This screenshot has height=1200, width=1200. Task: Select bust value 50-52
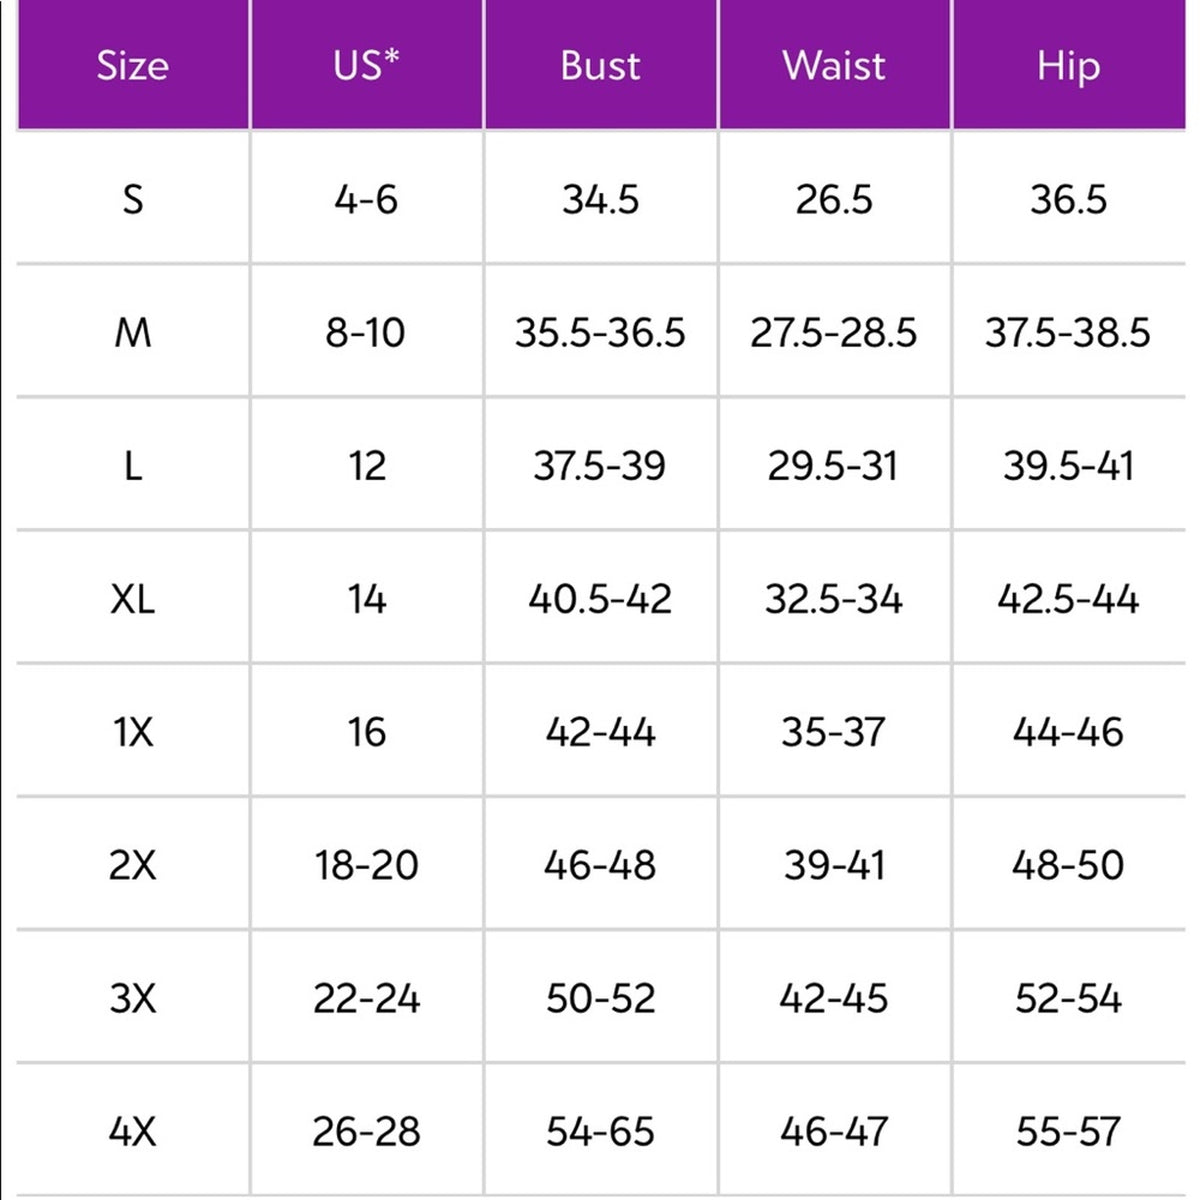click(600, 997)
